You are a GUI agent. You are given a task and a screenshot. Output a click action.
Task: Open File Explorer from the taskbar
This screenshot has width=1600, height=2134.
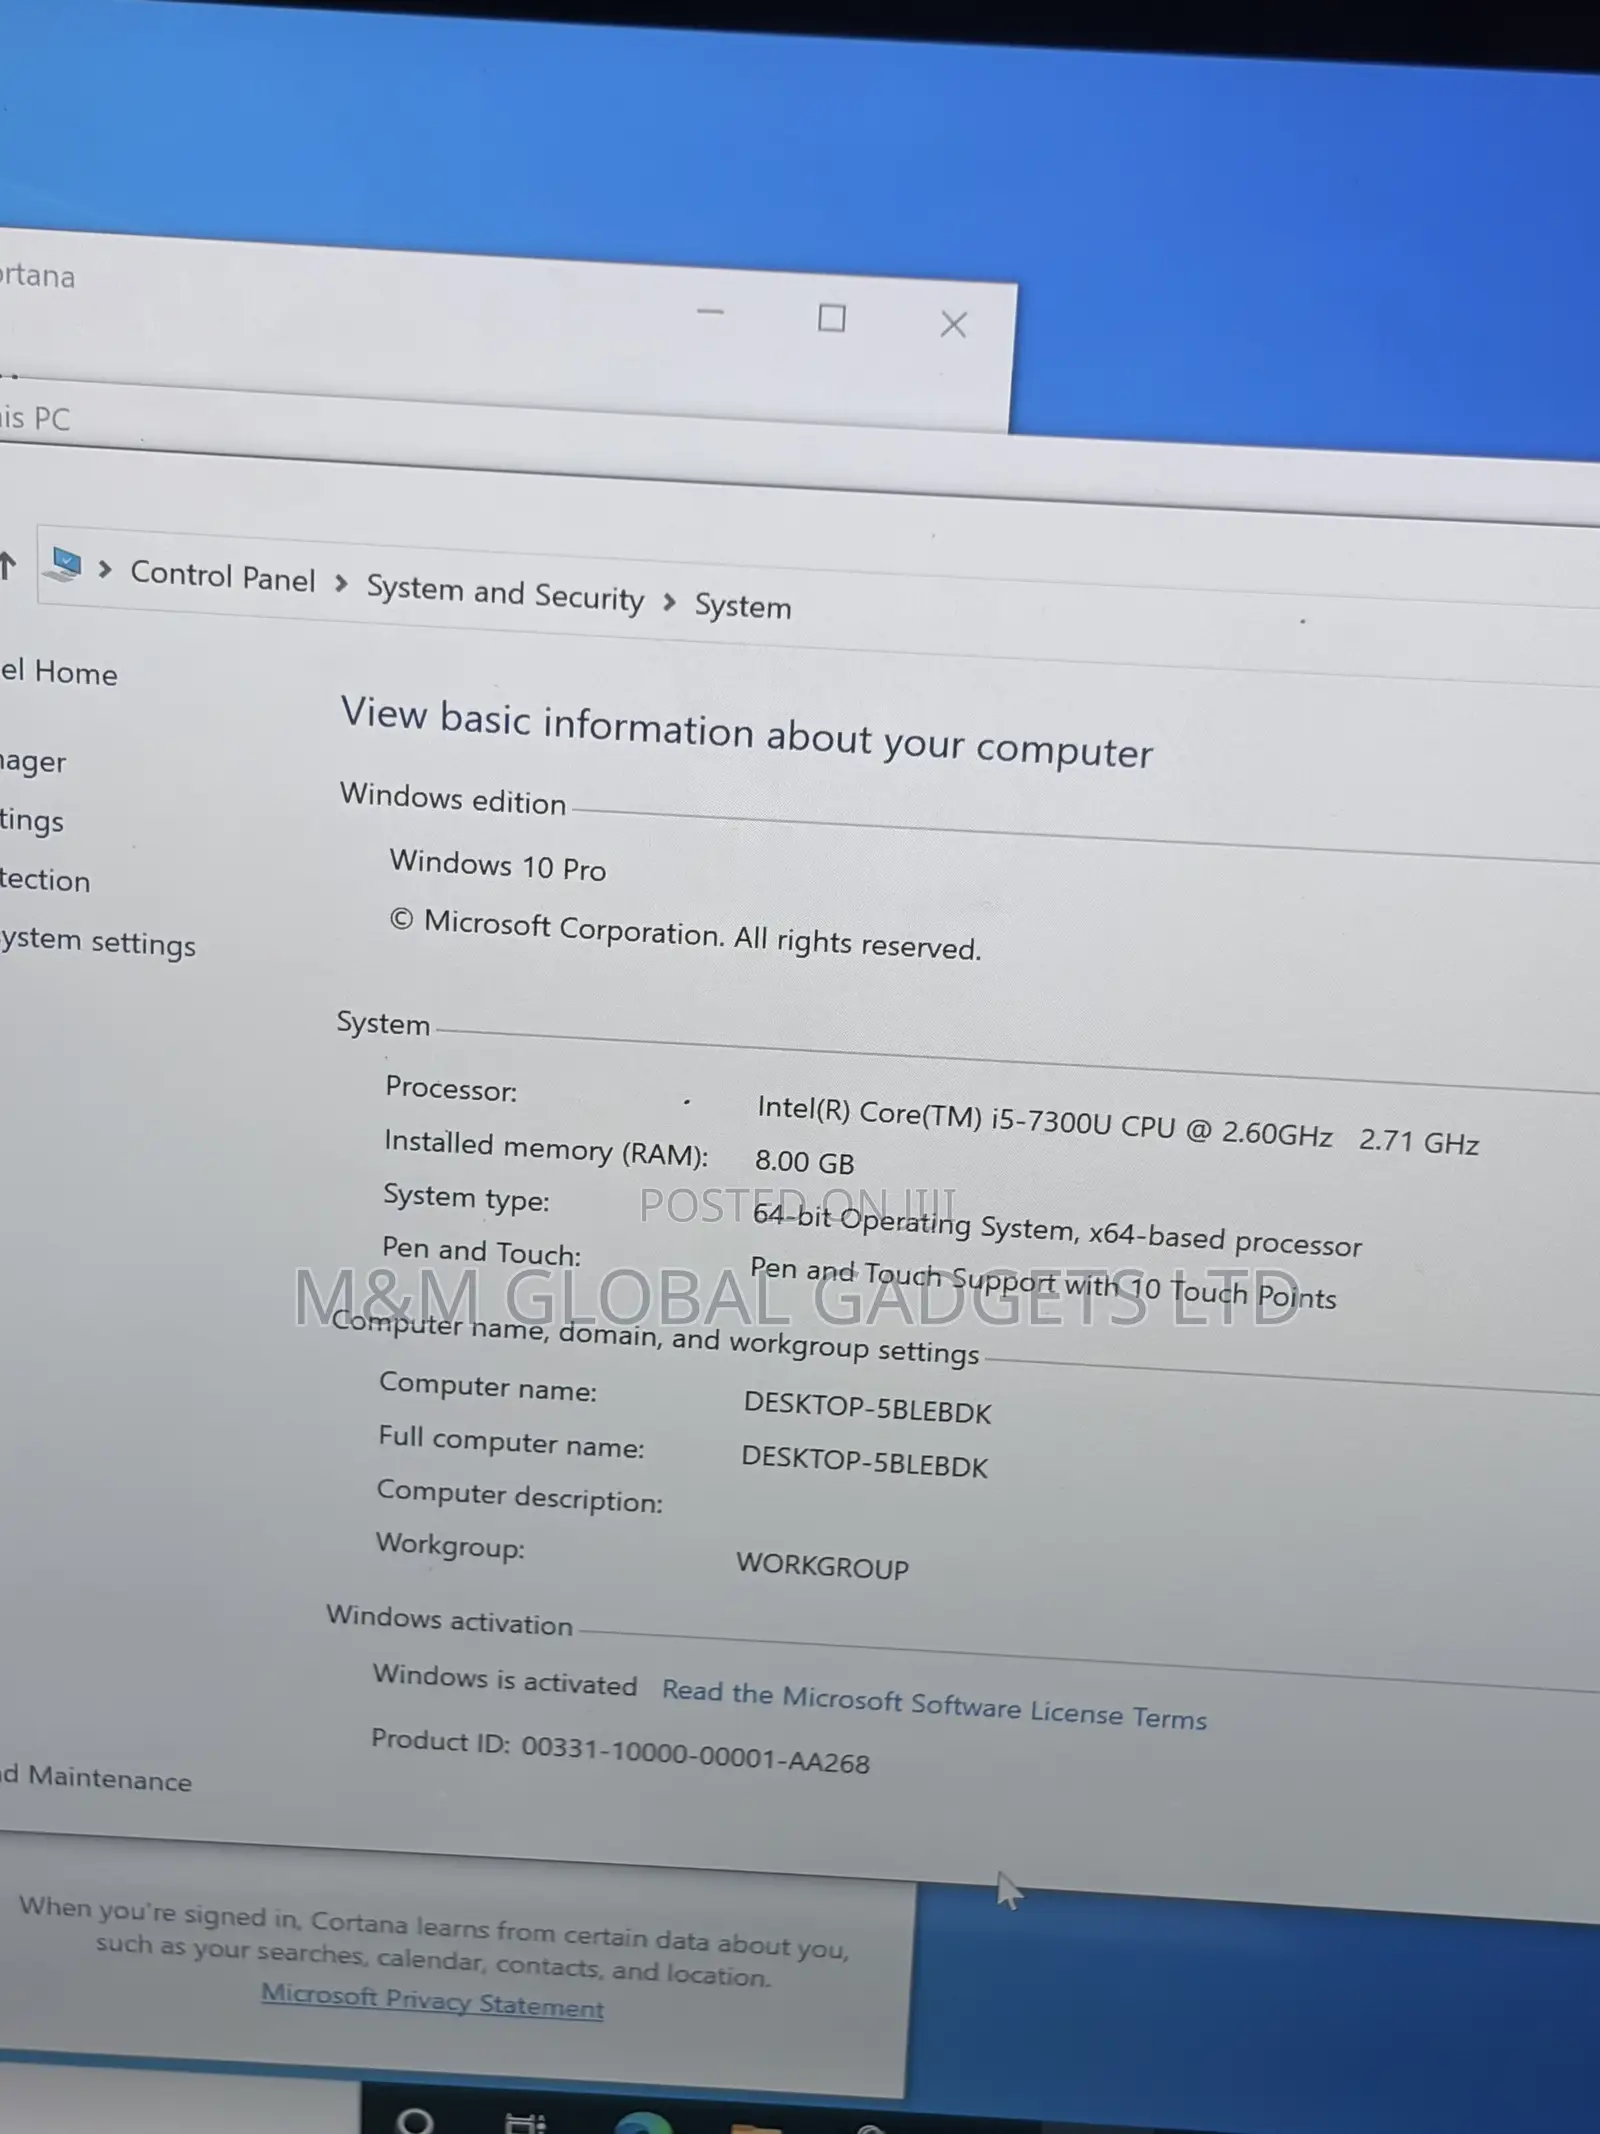click(756, 2128)
